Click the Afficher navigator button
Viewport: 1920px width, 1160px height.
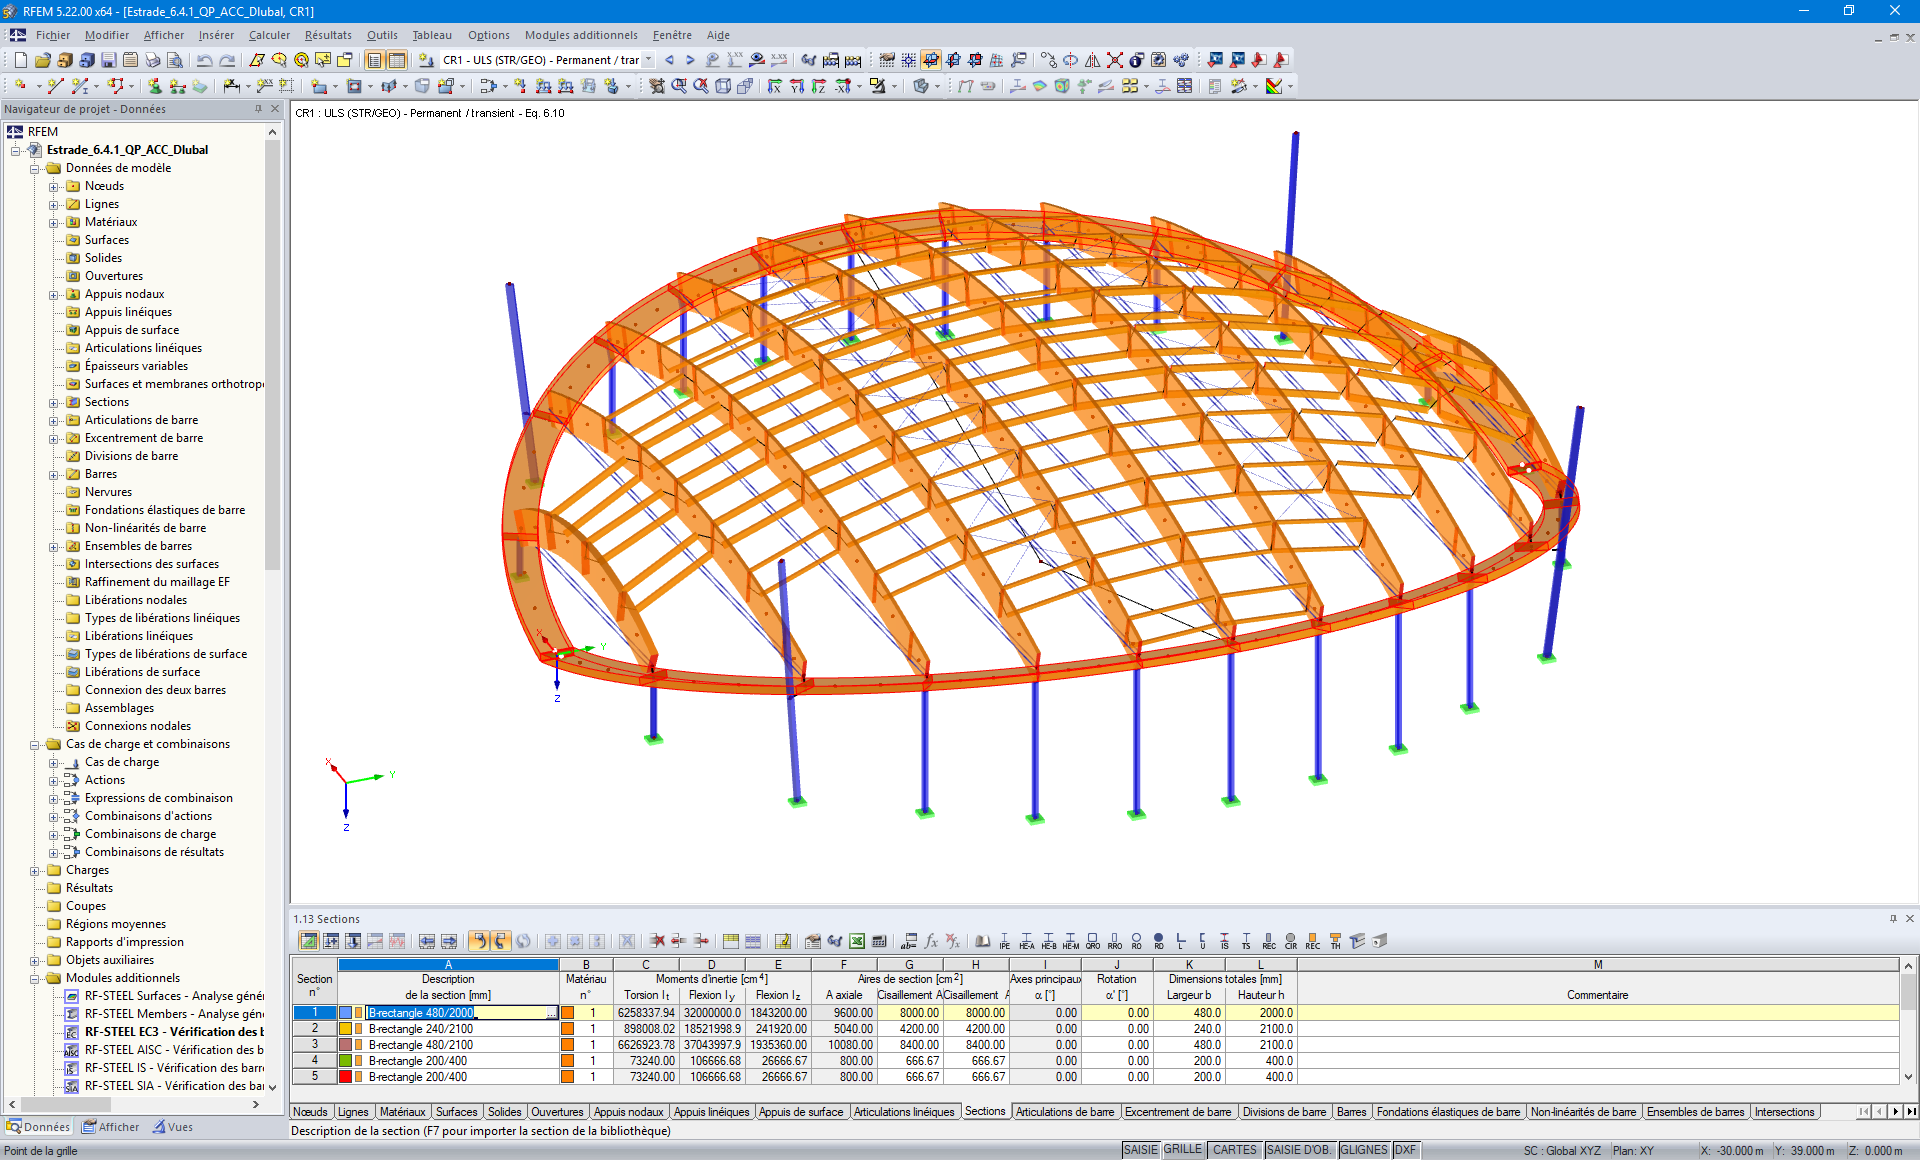(111, 1127)
